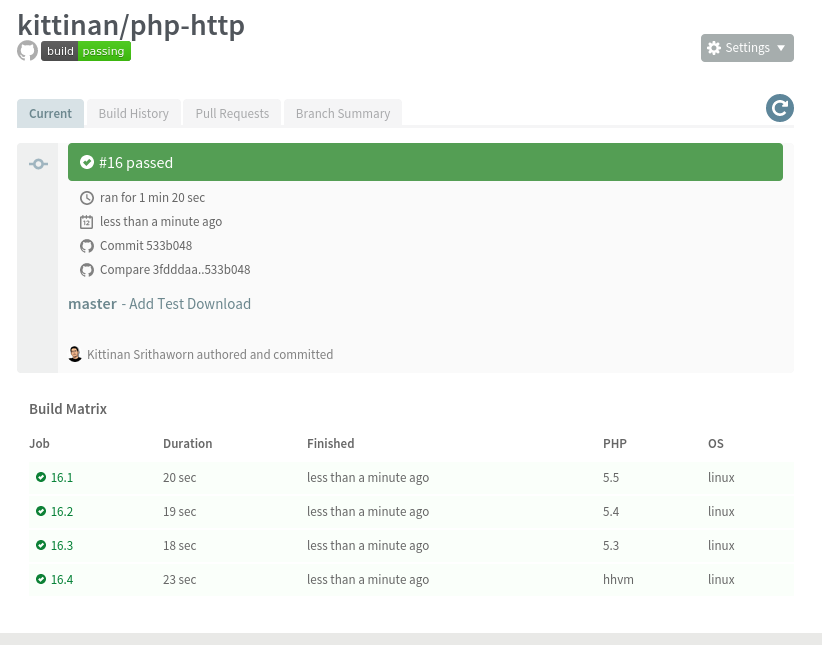The height and width of the screenshot is (645, 822).
Task: Click the gear icon in Settings
Action: [x=714, y=48]
